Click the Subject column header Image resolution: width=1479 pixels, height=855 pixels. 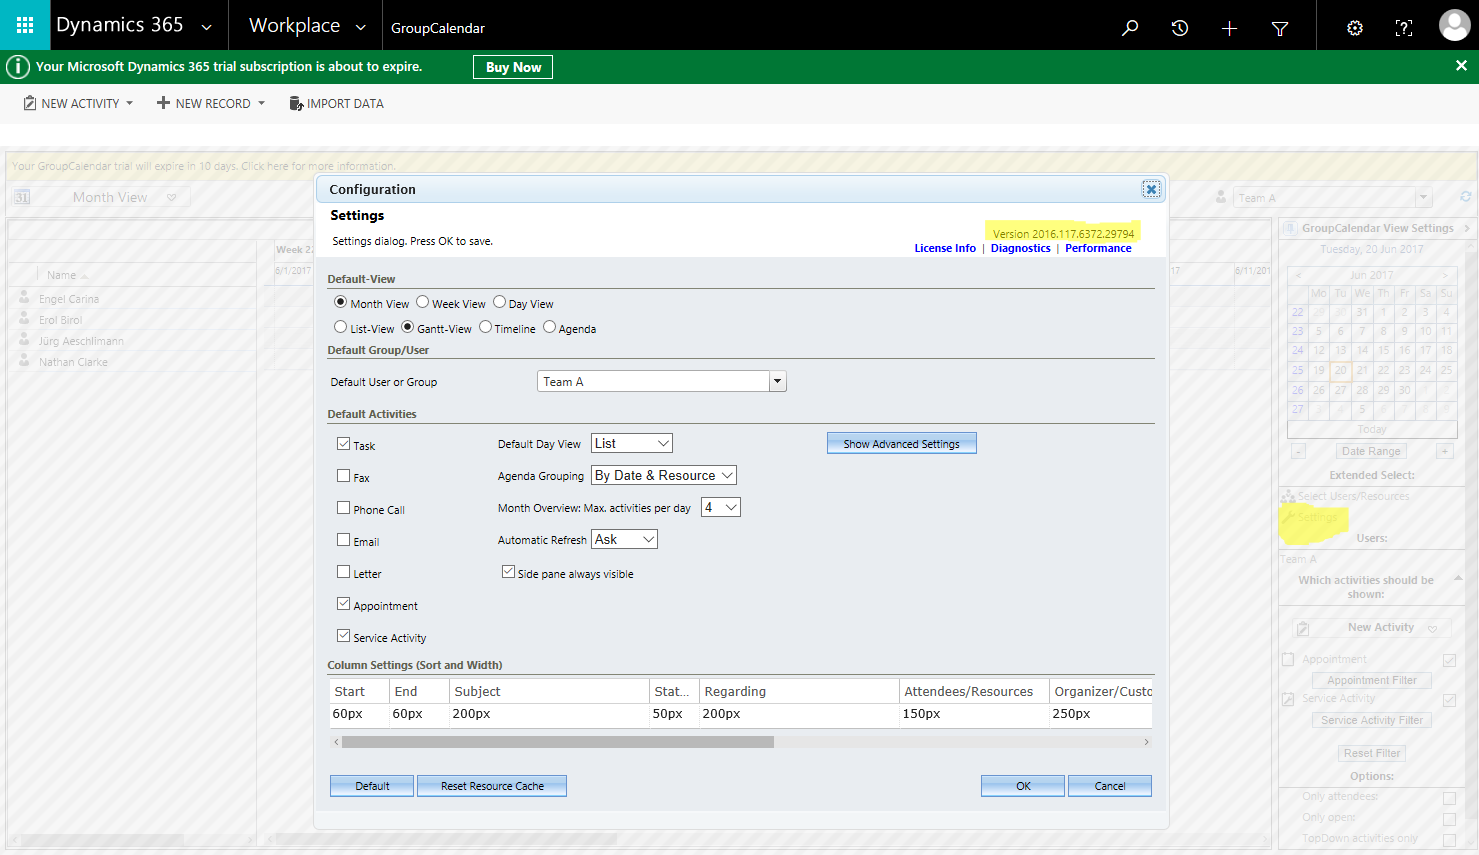549,691
